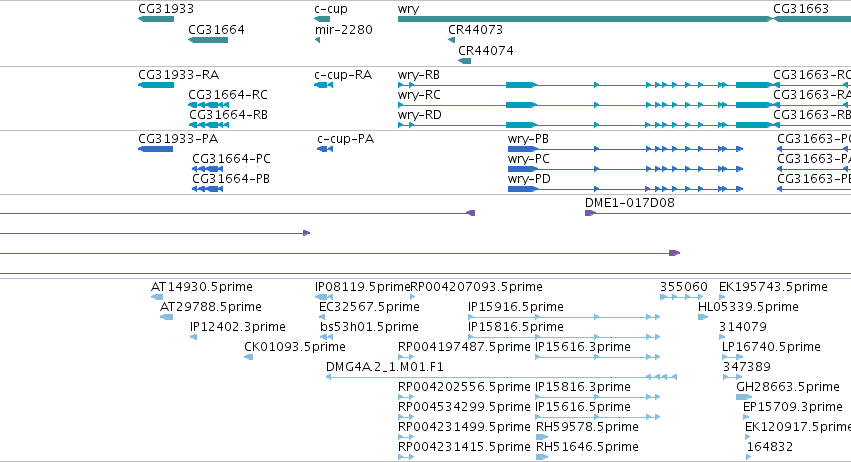Select the wry-RC transcript
Image resolution: width=851 pixels, height=462 pixels.
click(586, 105)
